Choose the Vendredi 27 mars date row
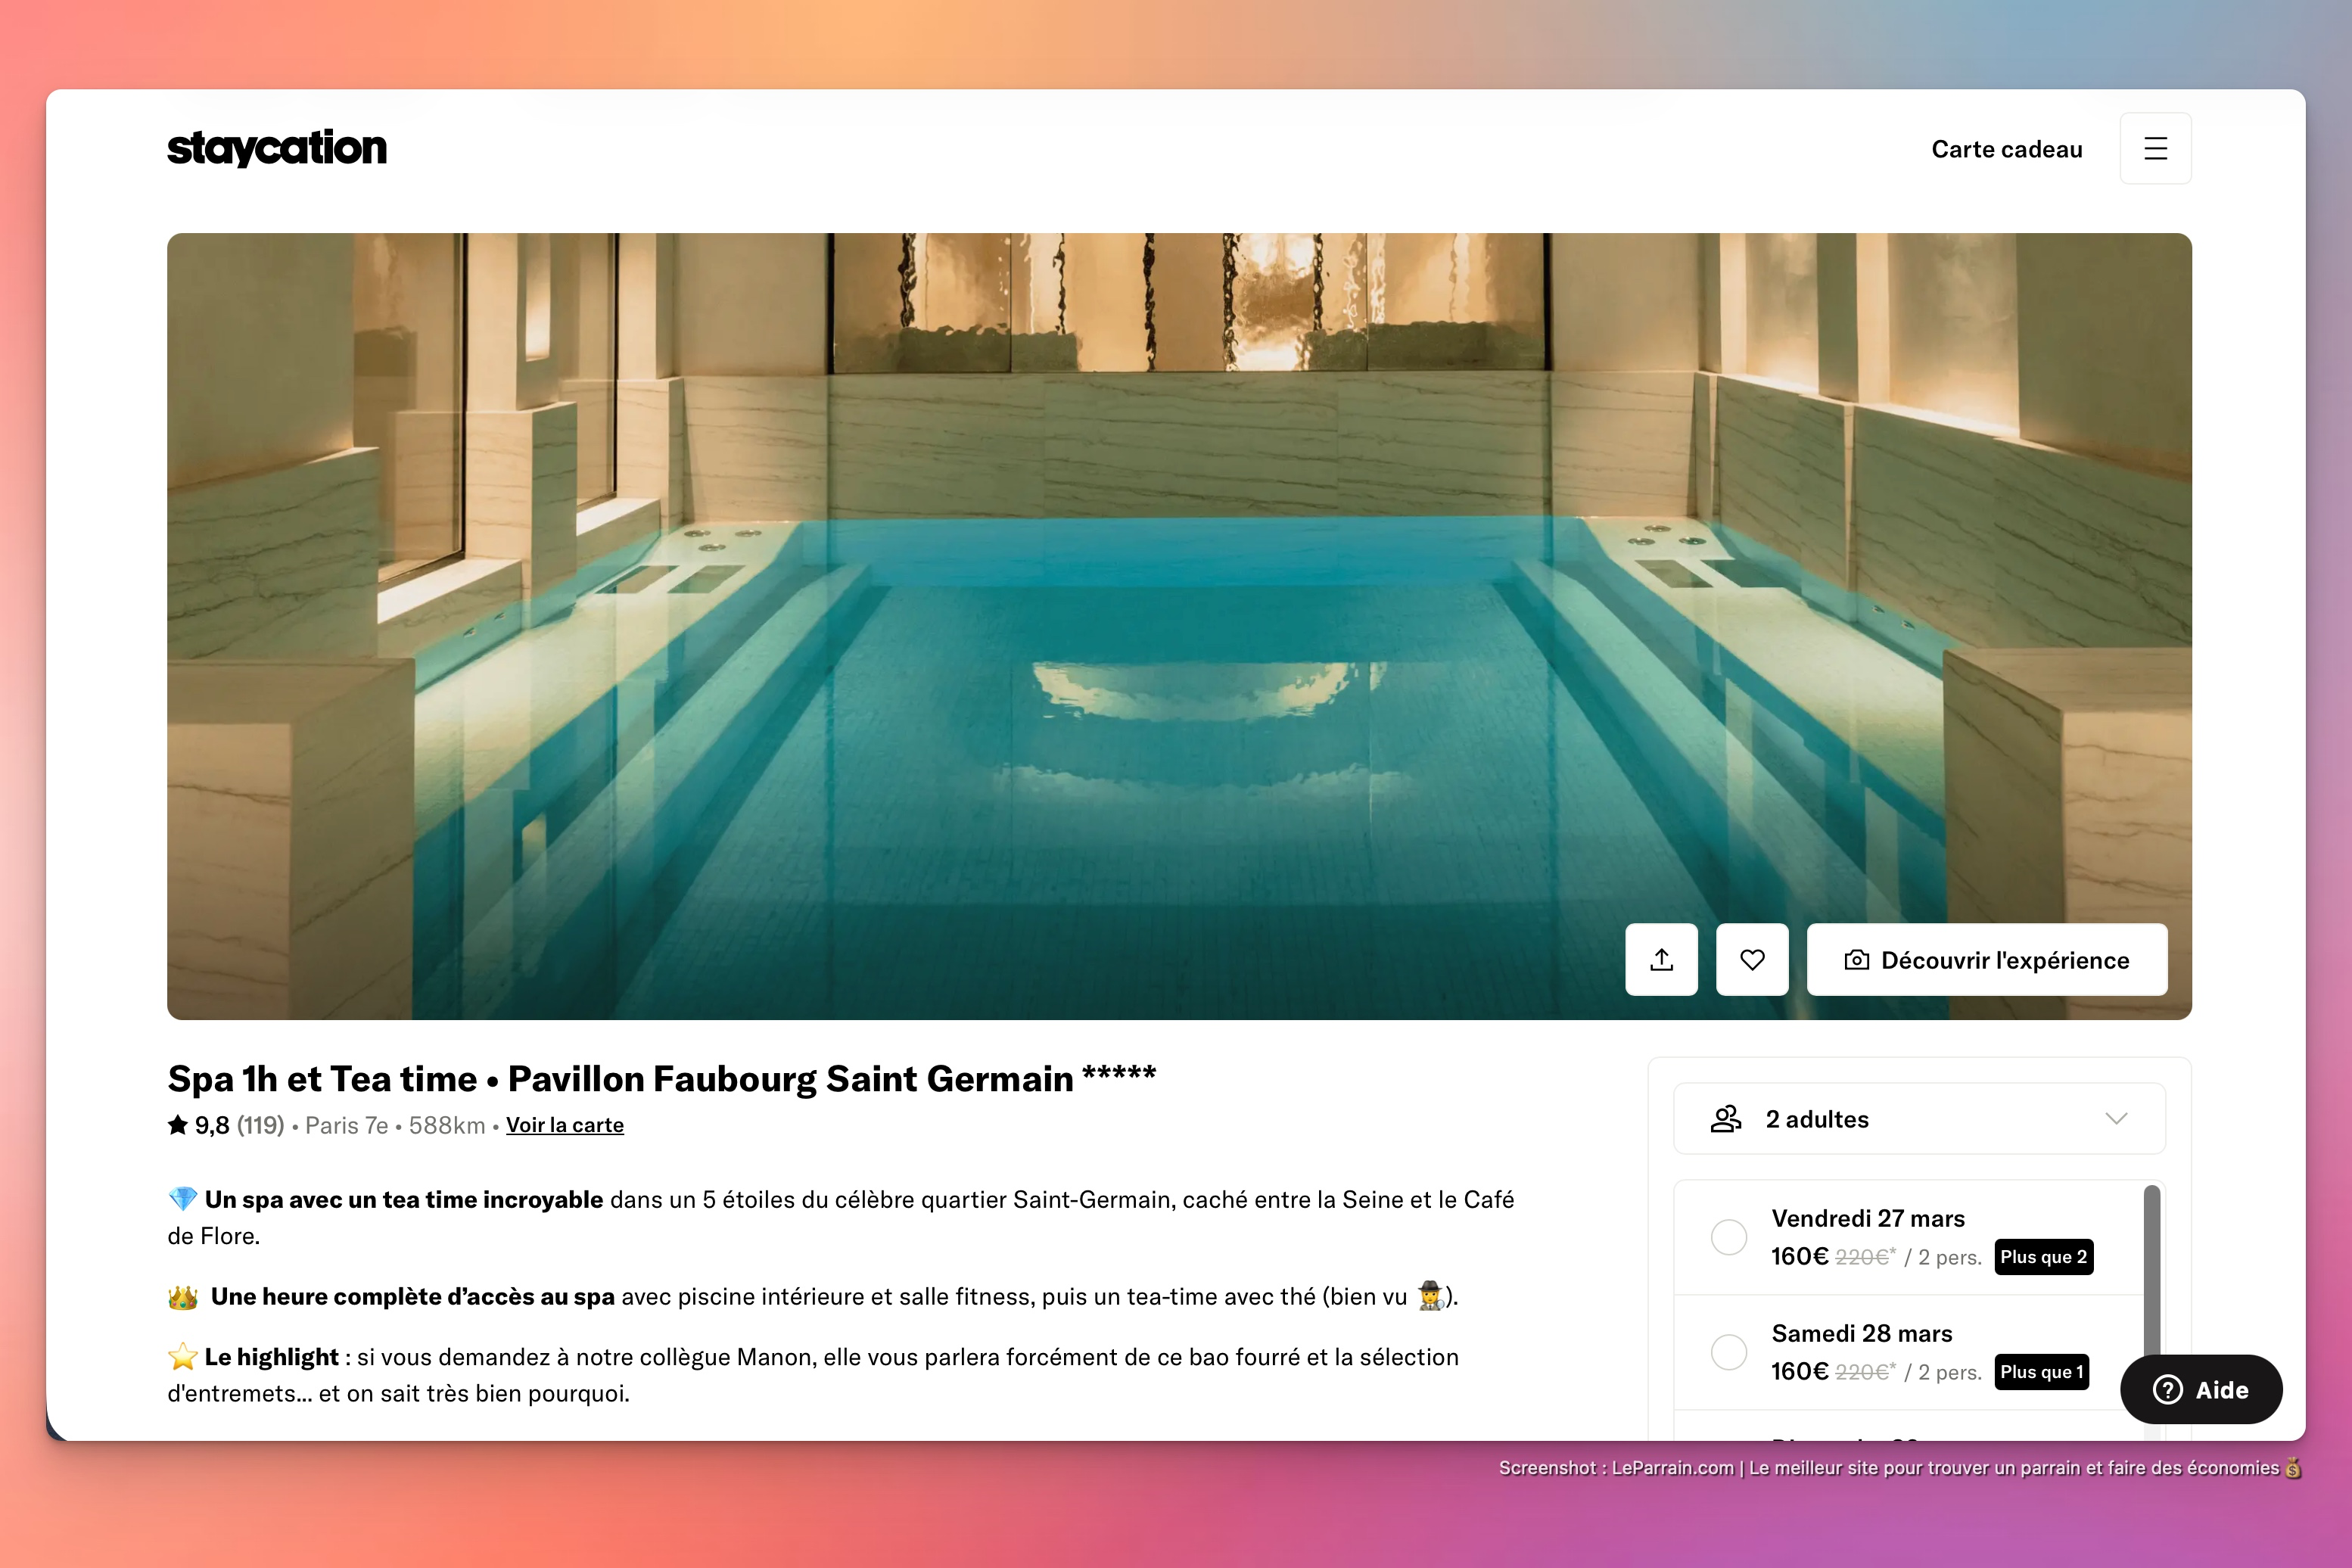Screen dimensions: 2352x1568 coord(1909,1238)
